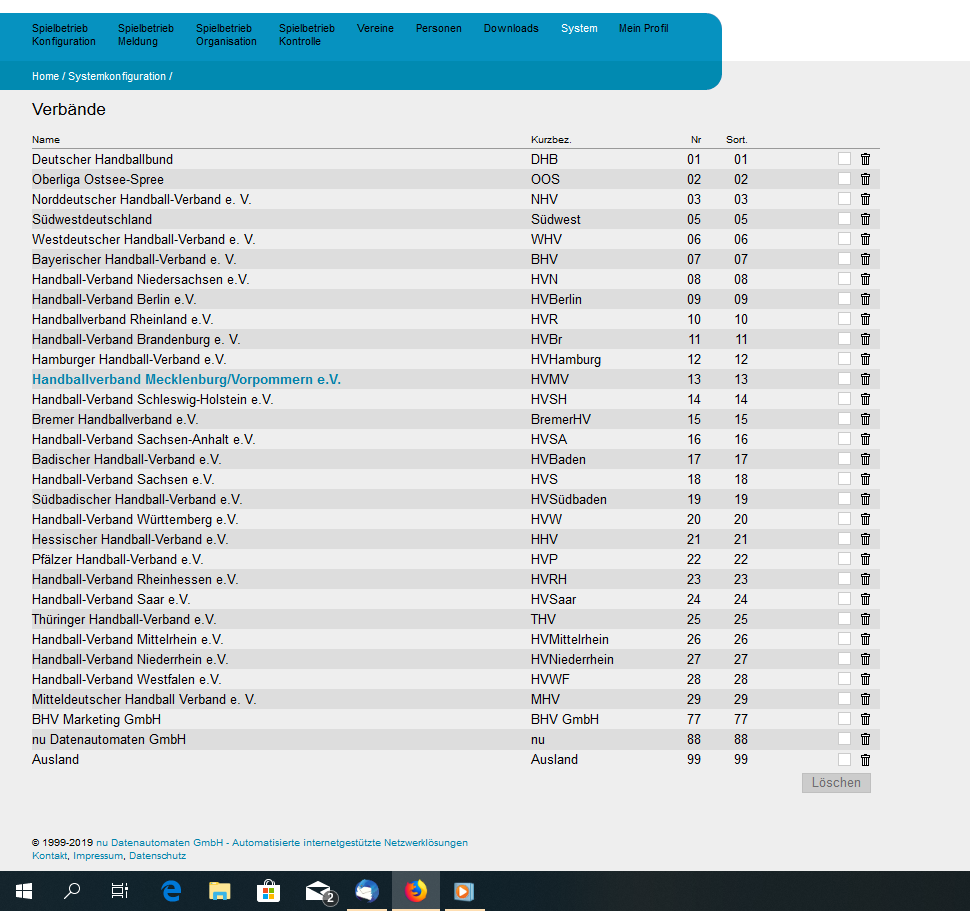970x911 pixels.
Task: Click the Windows Start button
Action: pyautogui.click(x=24, y=890)
